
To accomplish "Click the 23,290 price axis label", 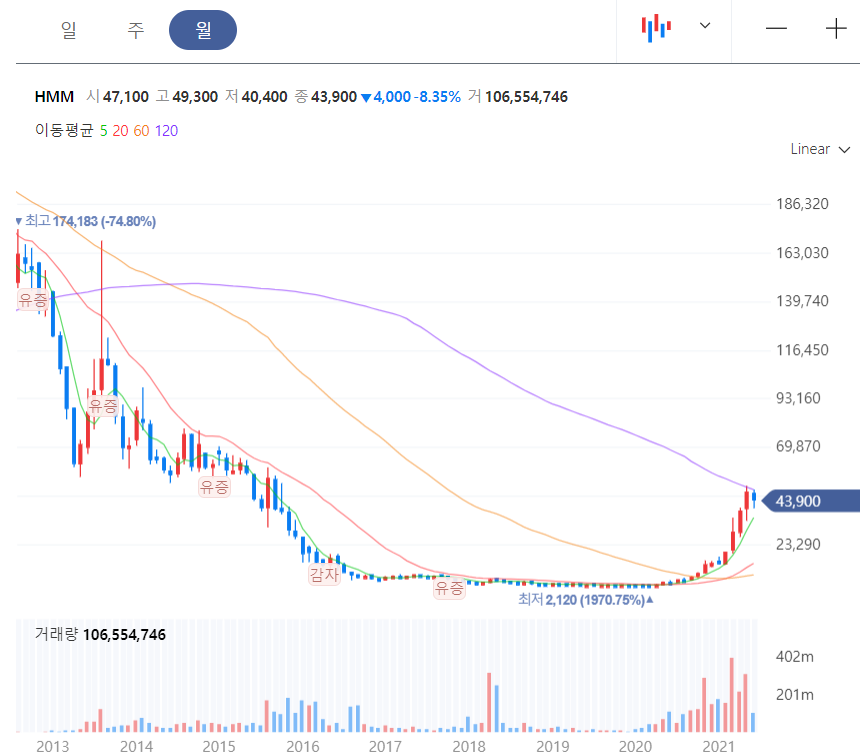I will click(x=798, y=544).
